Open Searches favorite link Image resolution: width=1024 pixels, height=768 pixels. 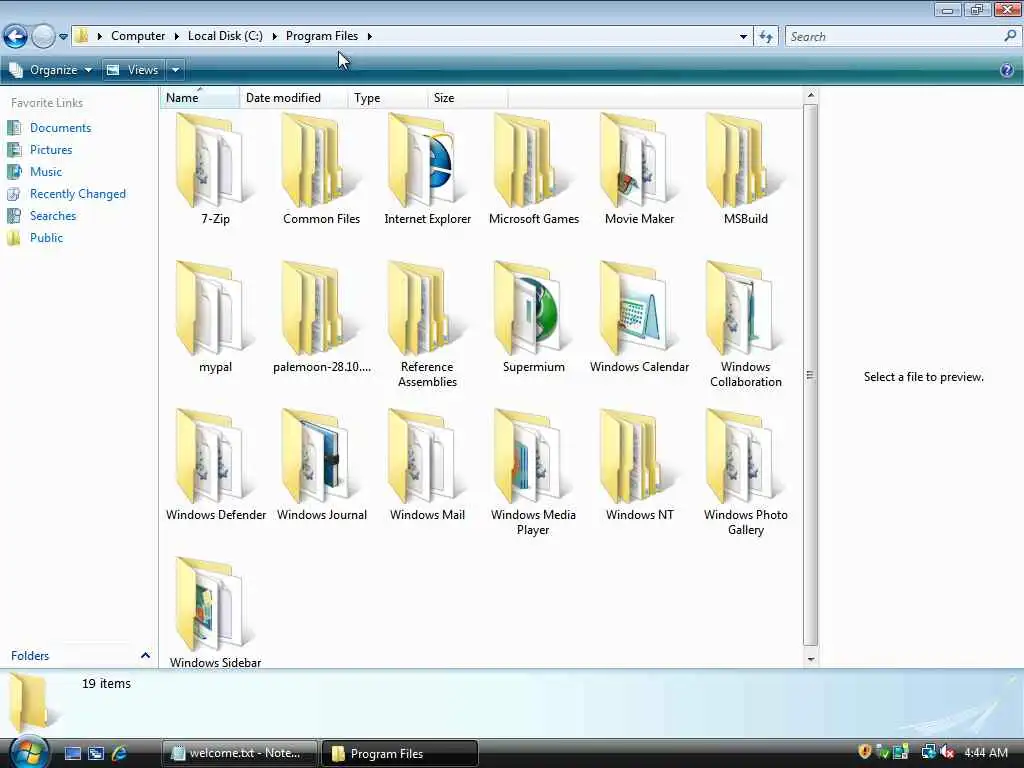point(53,216)
